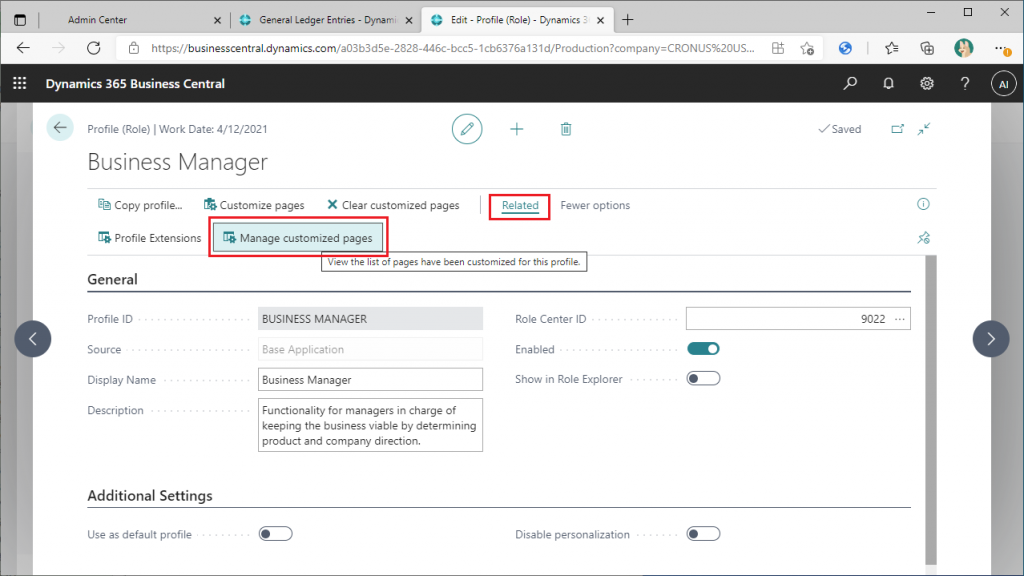
Task: Collapse the General section heading
Action: (112, 280)
